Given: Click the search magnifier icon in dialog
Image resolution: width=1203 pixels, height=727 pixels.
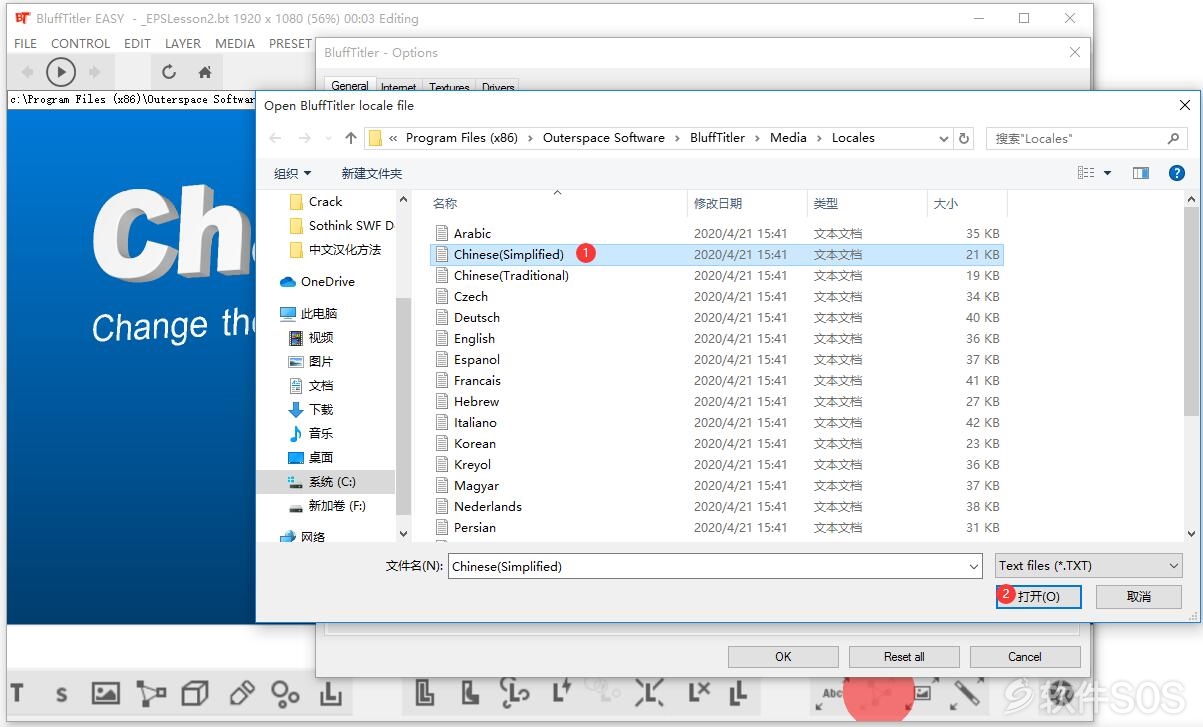Looking at the screenshot, I should (1173, 138).
